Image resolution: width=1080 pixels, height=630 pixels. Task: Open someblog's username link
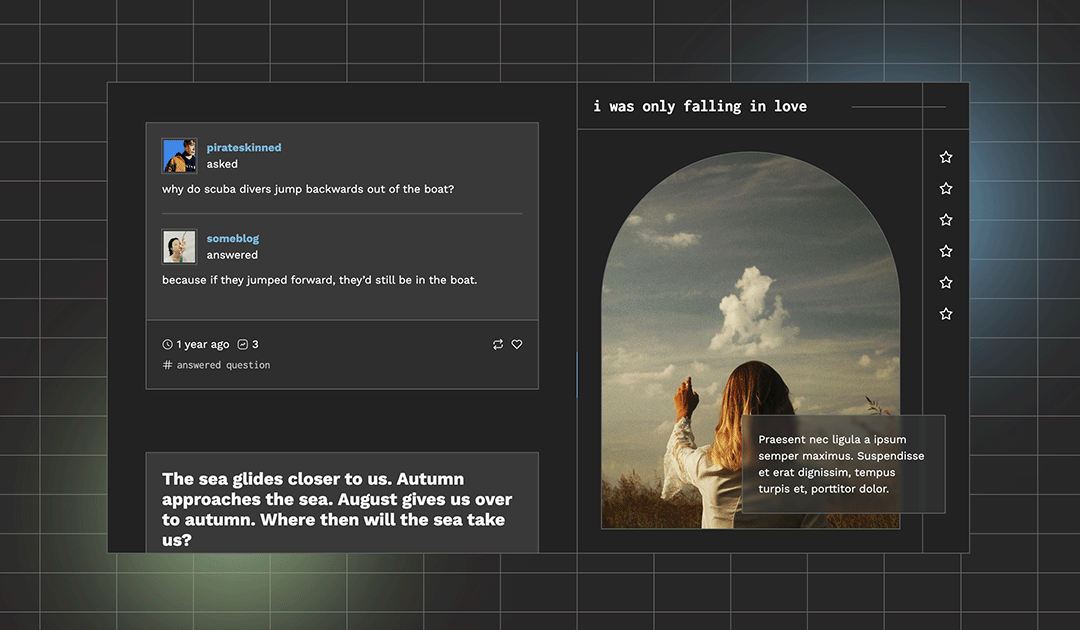233,238
